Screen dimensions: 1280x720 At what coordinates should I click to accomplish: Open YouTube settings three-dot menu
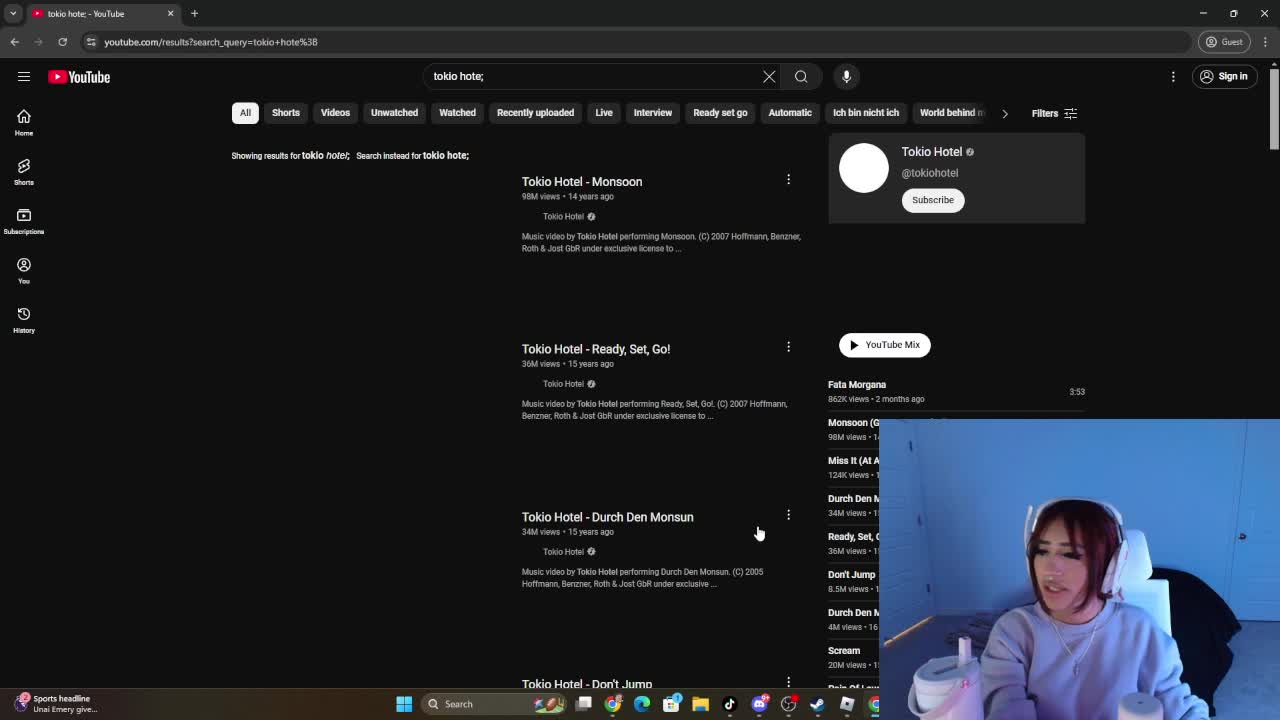click(1173, 76)
